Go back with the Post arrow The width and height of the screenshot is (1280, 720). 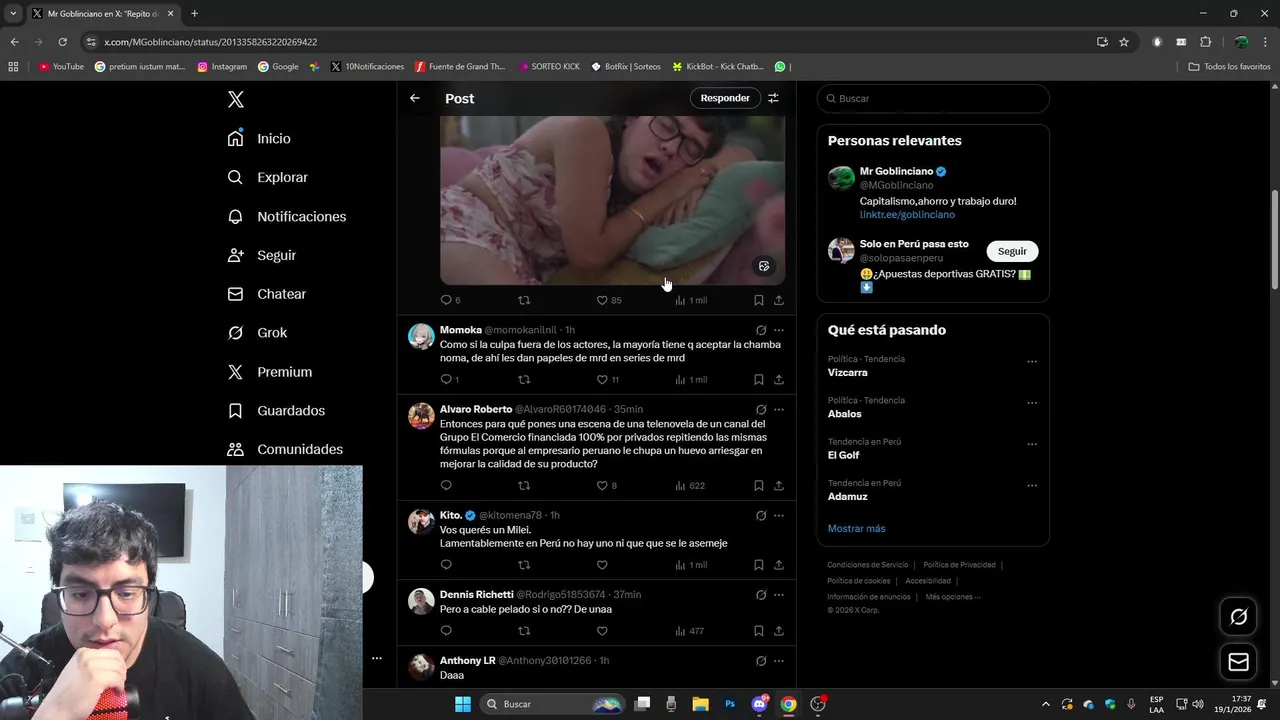(415, 98)
